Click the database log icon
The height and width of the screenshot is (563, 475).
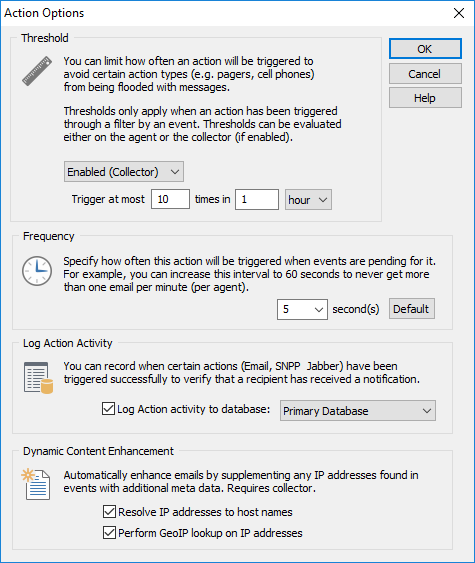tap(38, 378)
